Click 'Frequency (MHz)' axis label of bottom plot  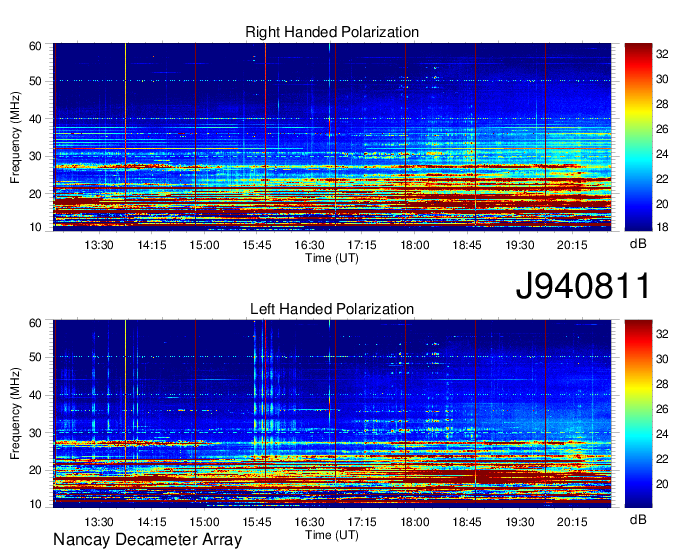[15, 414]
